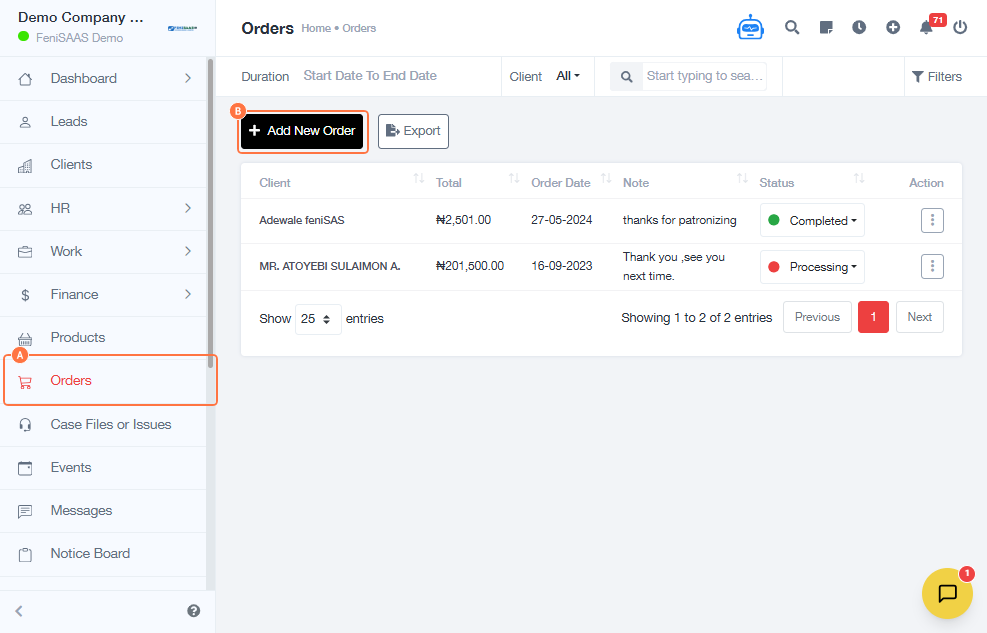The width and height of the screenshot is (987, 633).
Task: Click the order search input field
Action: coord(704,76)
